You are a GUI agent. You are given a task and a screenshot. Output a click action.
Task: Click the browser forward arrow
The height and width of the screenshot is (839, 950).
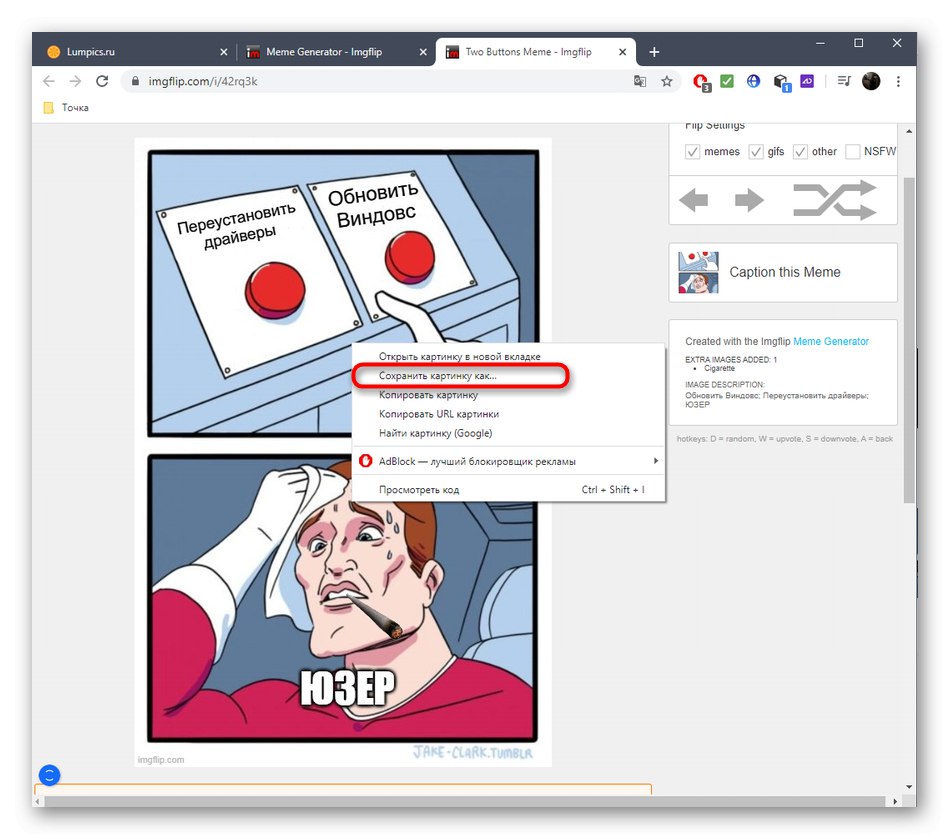point(75,81)
